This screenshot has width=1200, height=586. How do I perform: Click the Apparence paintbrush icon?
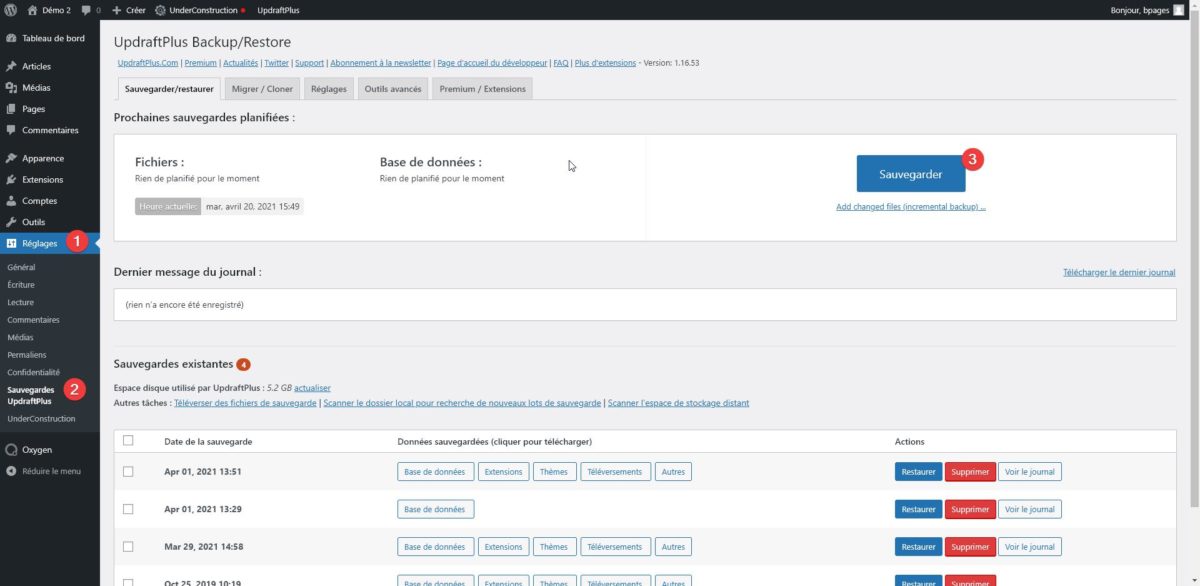pyautogui.click(x=11, y=158)
